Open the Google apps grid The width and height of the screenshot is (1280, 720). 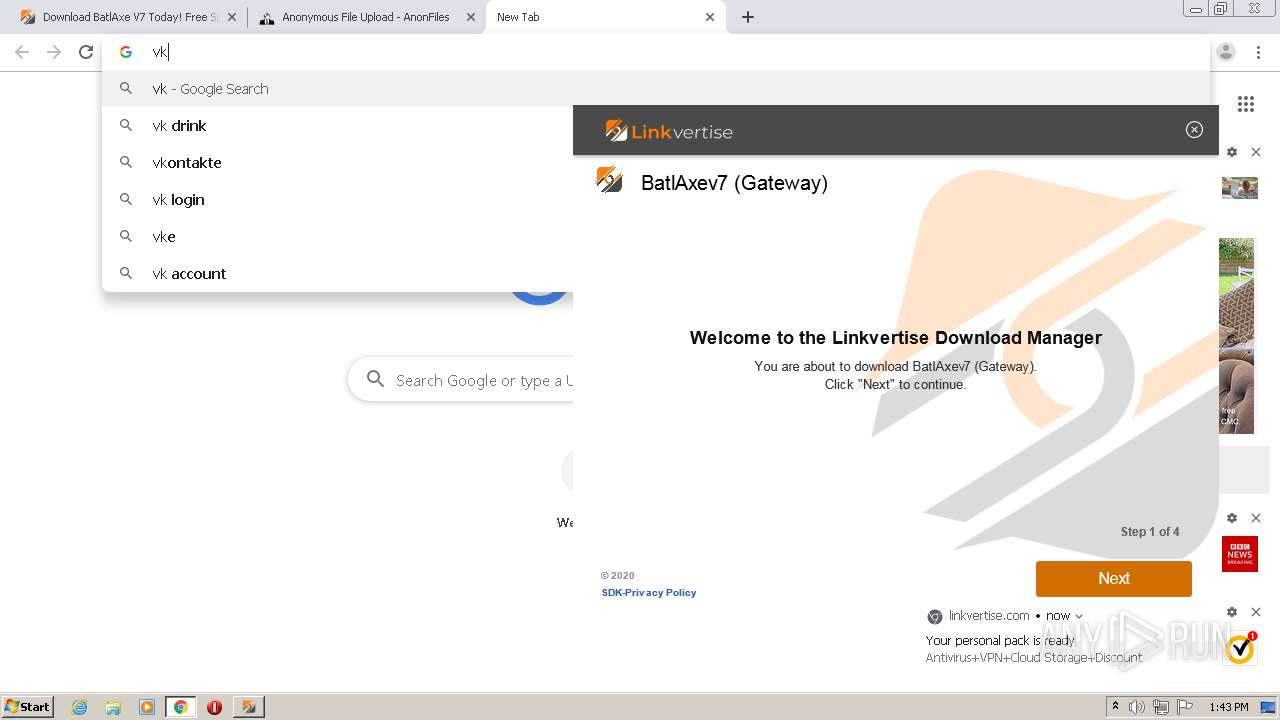[x=1246, y=104]
